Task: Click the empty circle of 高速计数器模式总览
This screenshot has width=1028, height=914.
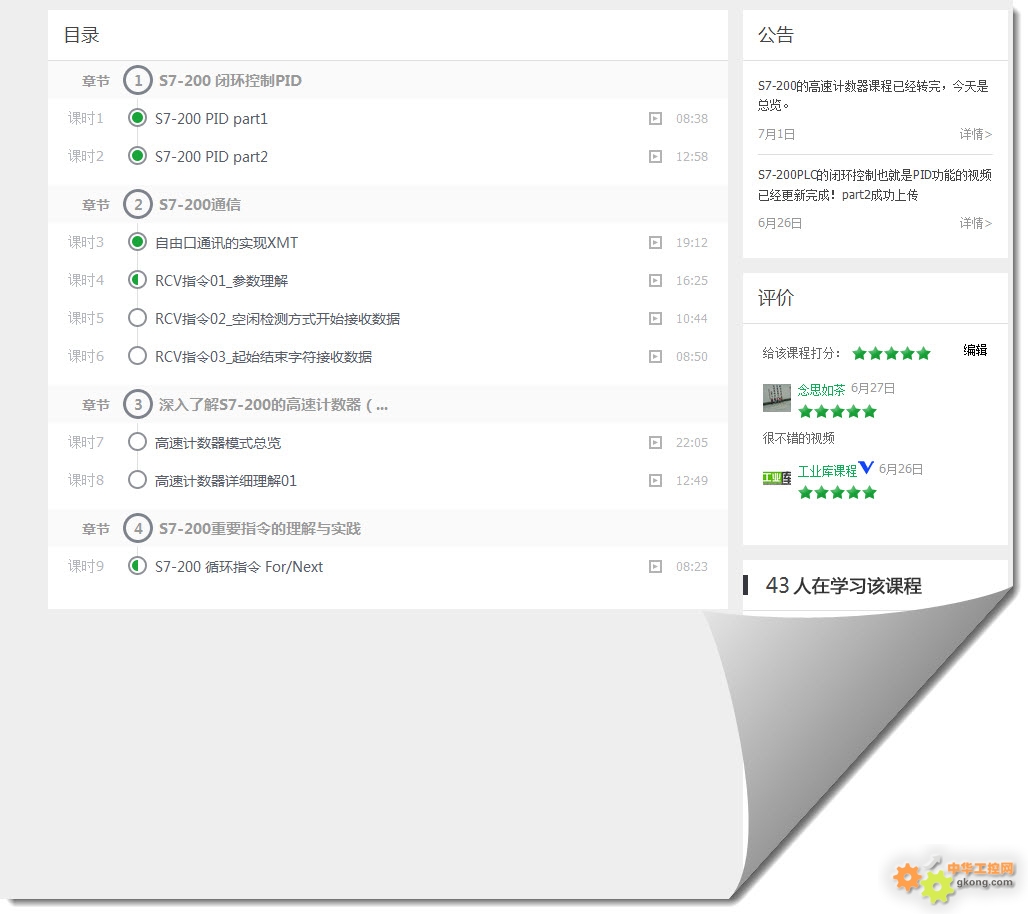Action: 137,442
